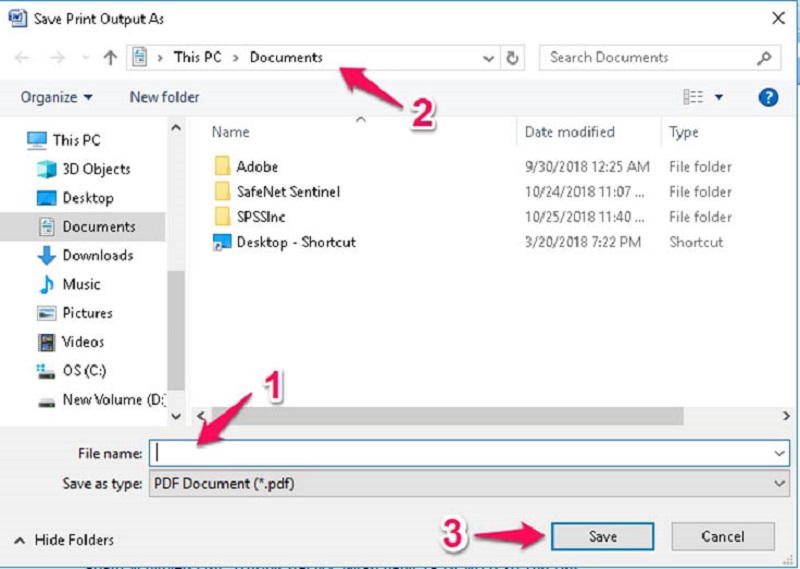Click the horizontal scrollbar thumb

tap(447, 415)
